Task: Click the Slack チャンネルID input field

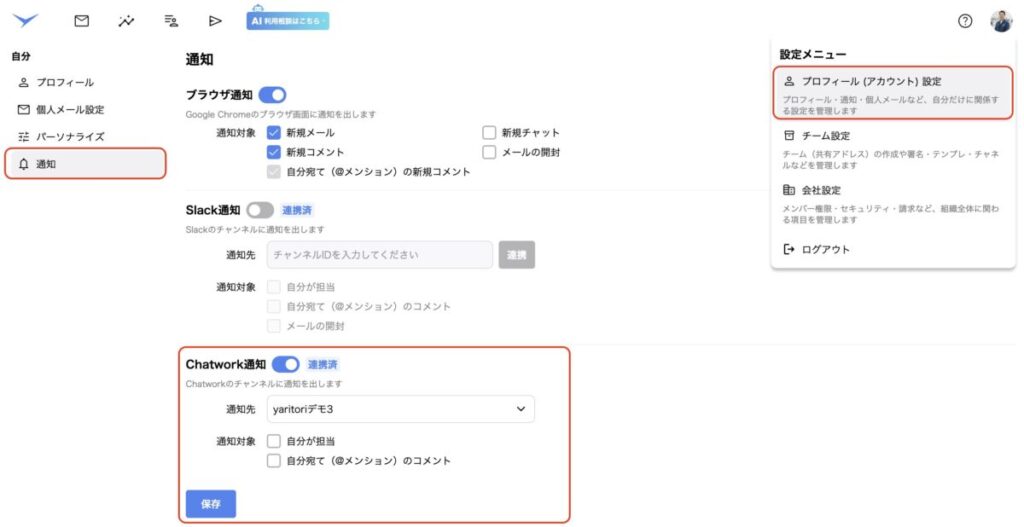Action: point(380,255)
